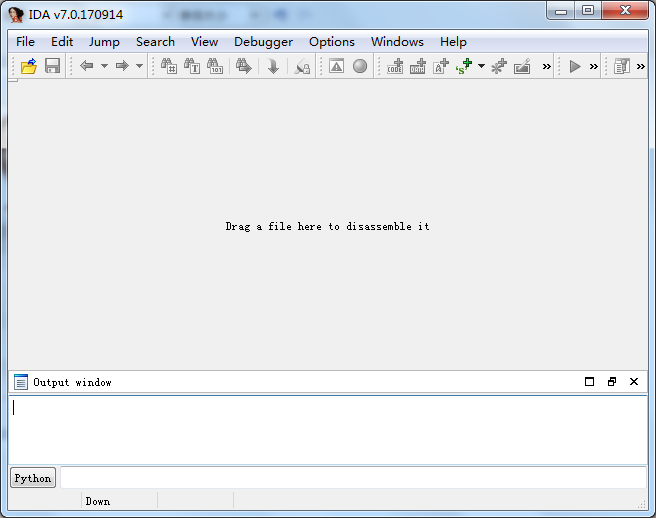Viewport: 656px width, 518px height.
Task: Jump forward with the right arrow
Action: pos(122,66)
